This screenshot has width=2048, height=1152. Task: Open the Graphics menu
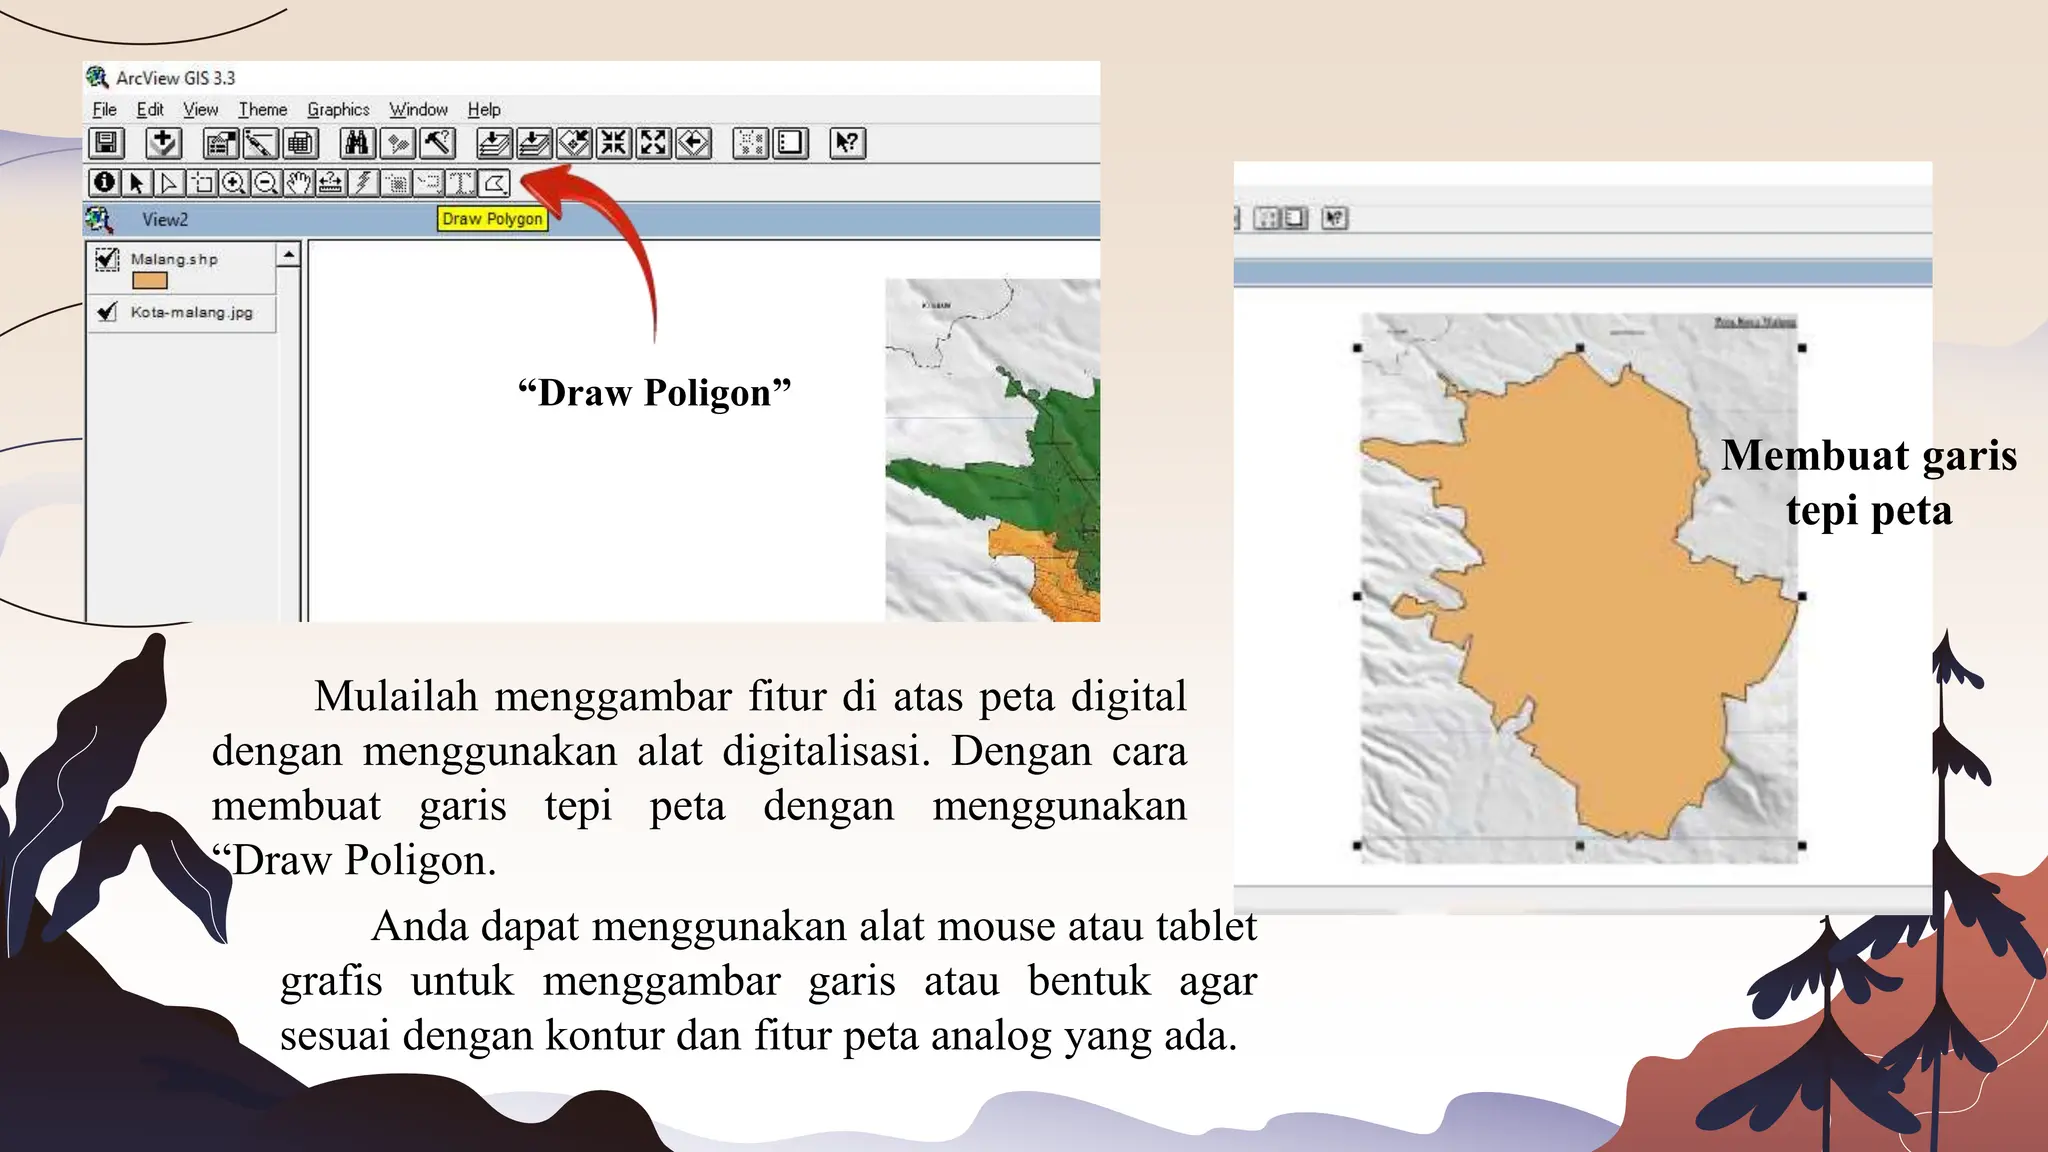point(338,109)
